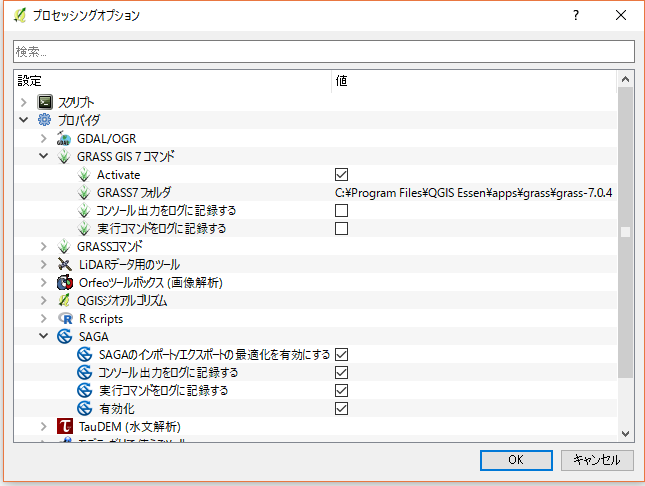Click the 設定 column header
Screen dimensions: 645x486
[173, 81]
